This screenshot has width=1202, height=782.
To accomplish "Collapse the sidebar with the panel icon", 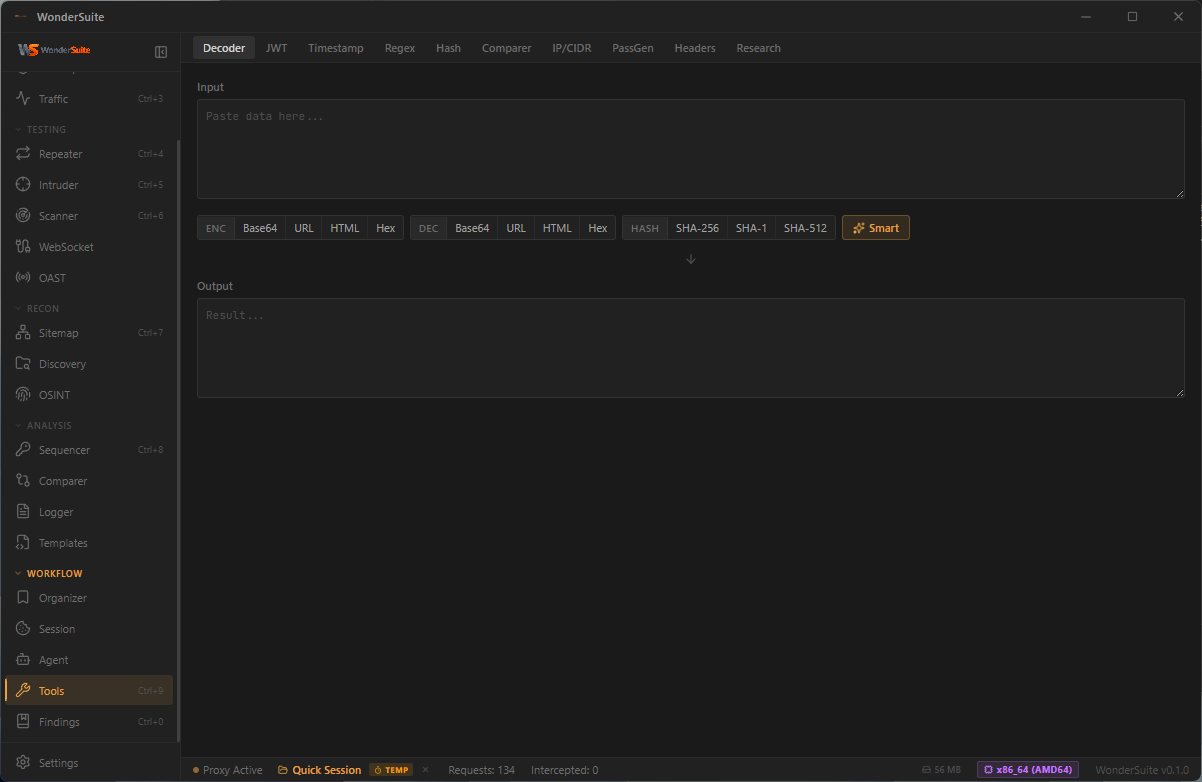I will tap(161, 52).
